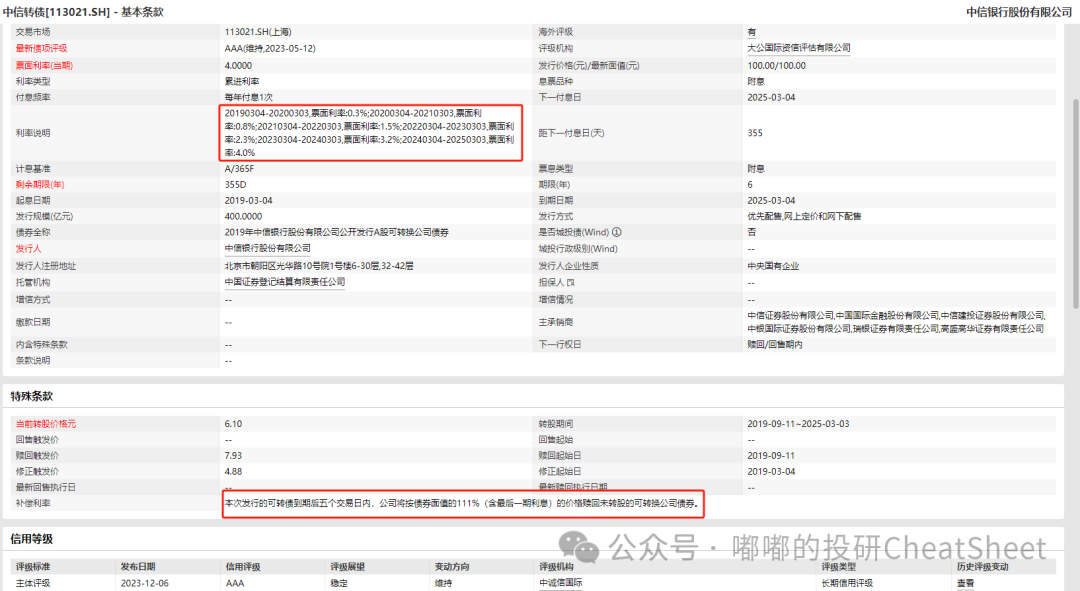Image resolution: width=1080 pixels, height=591 pixels.
Task: Click label 发行人注册地址
Action: point(45,266)
